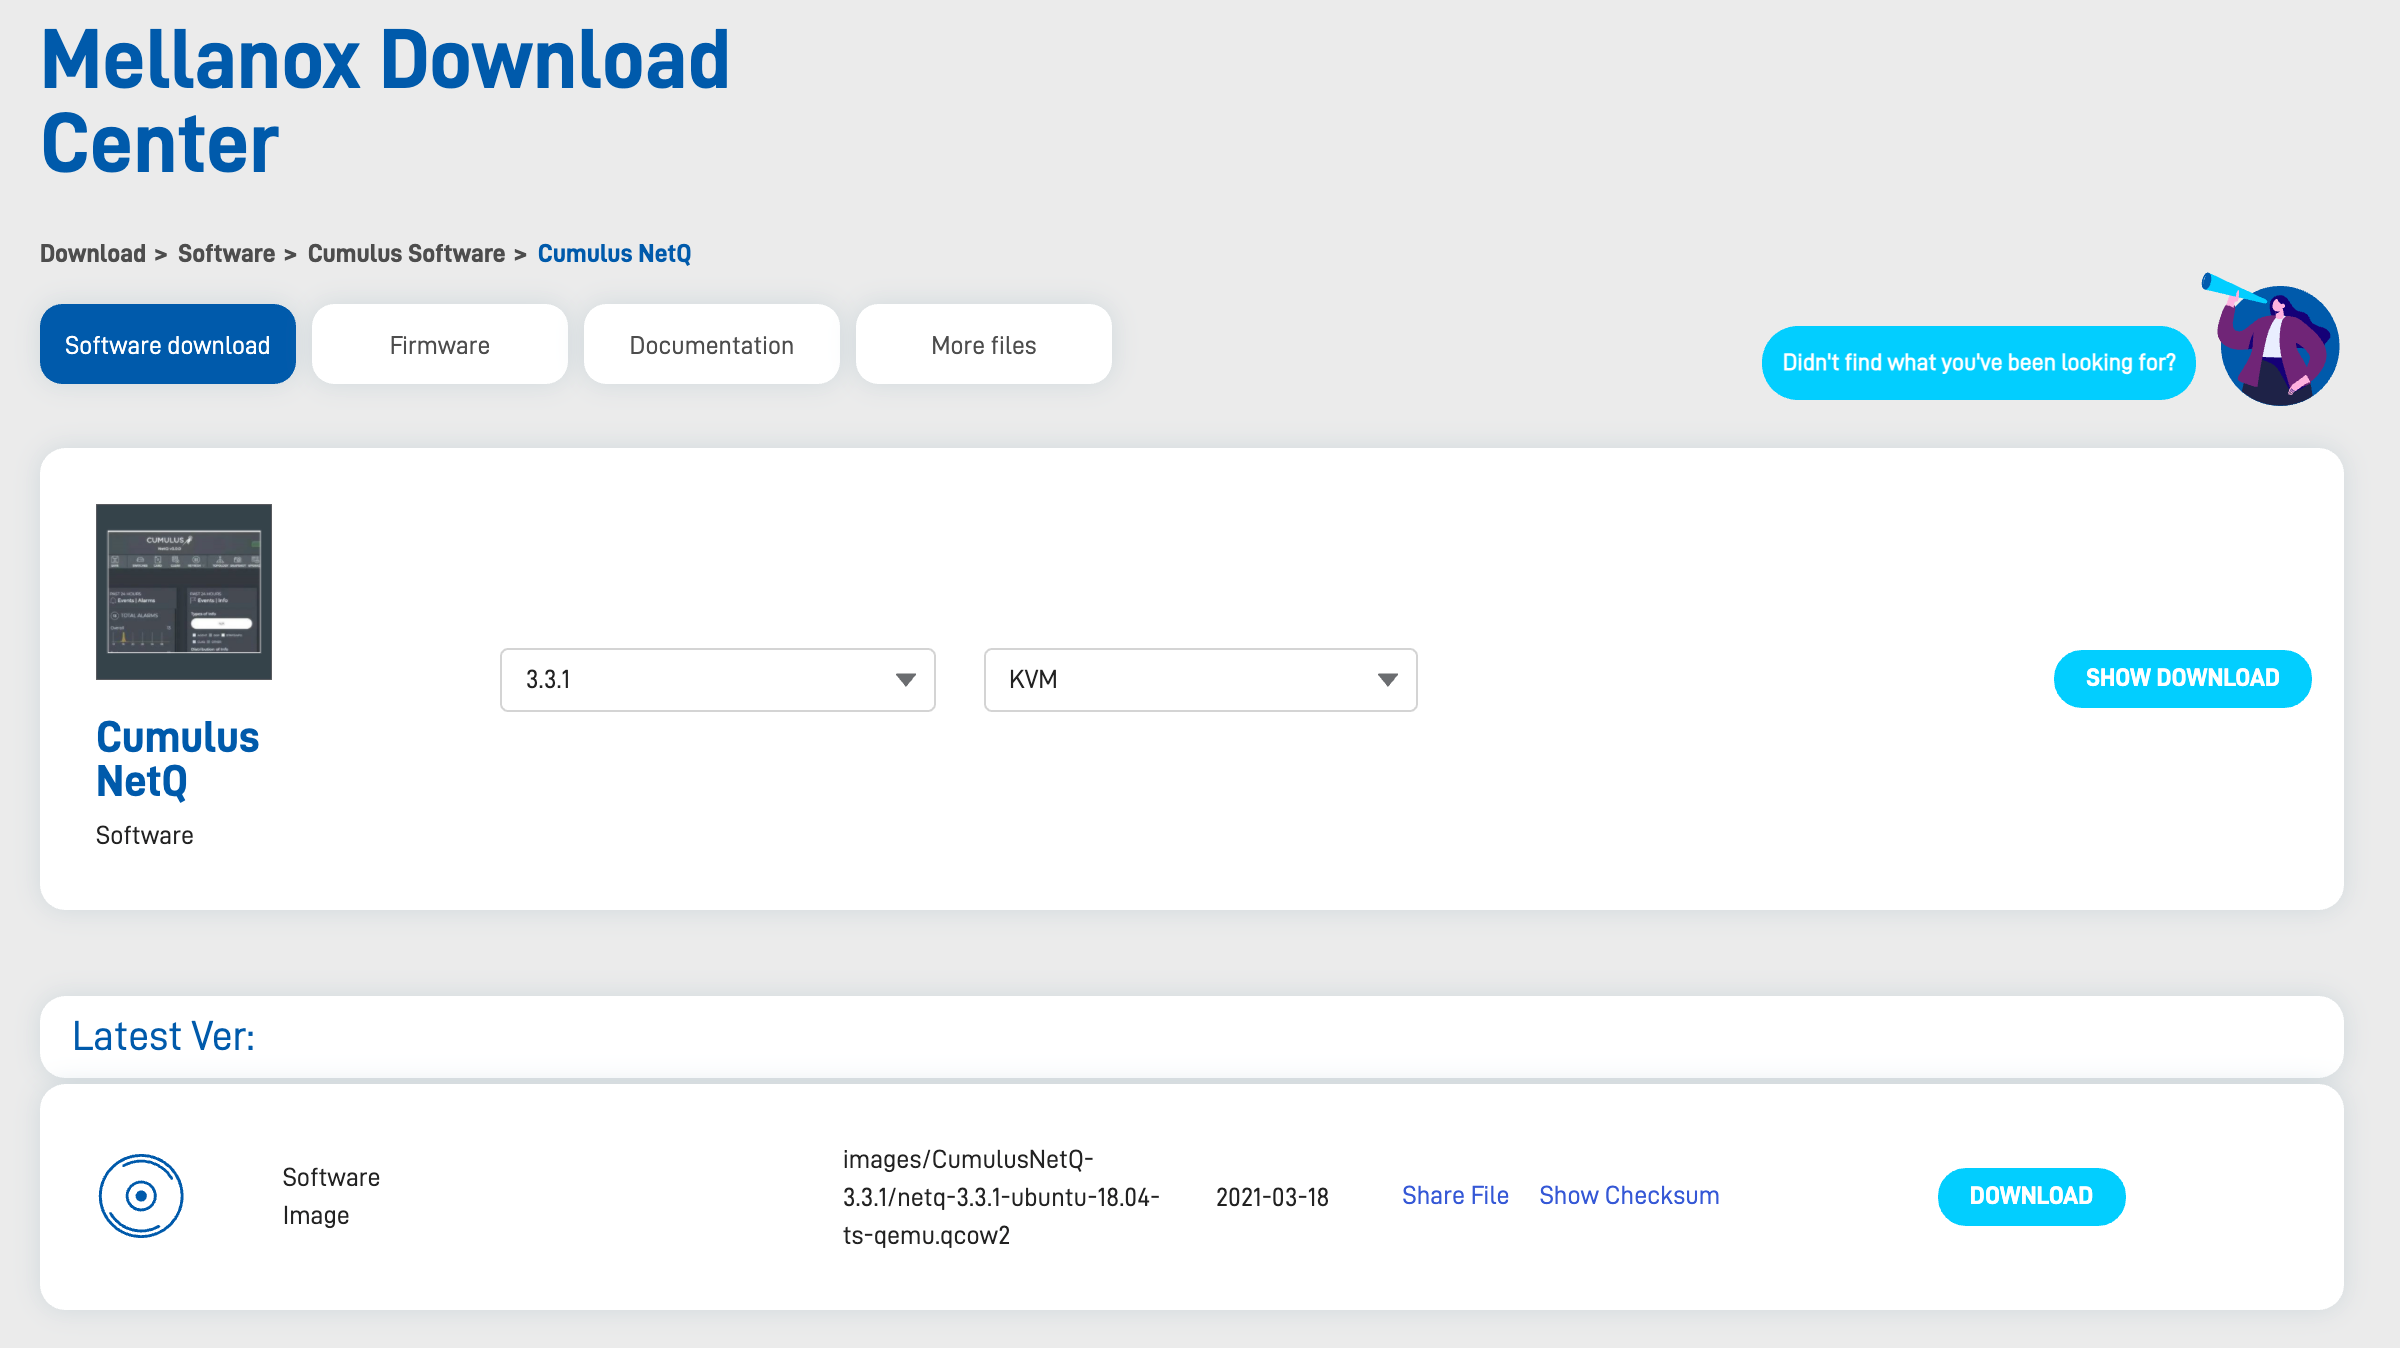Click the Share File link

coord(1455,1196)
